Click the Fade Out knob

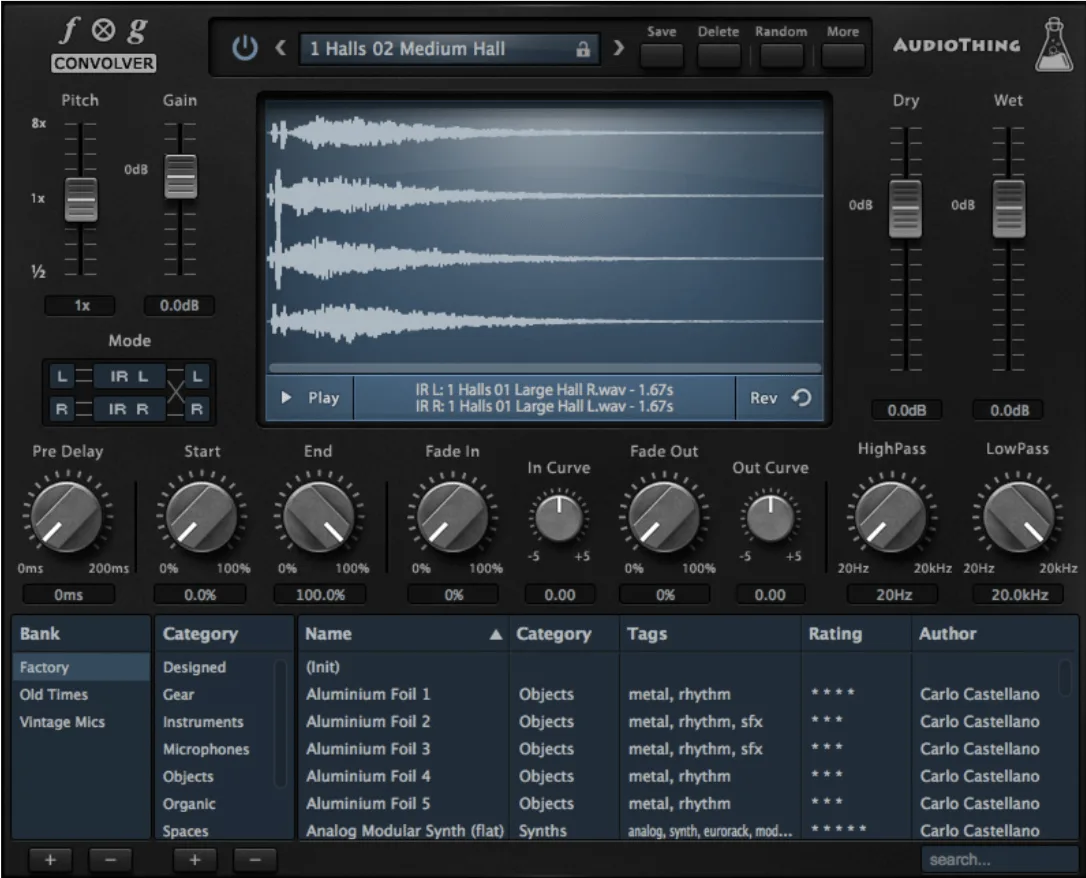(x=664, y=517)
